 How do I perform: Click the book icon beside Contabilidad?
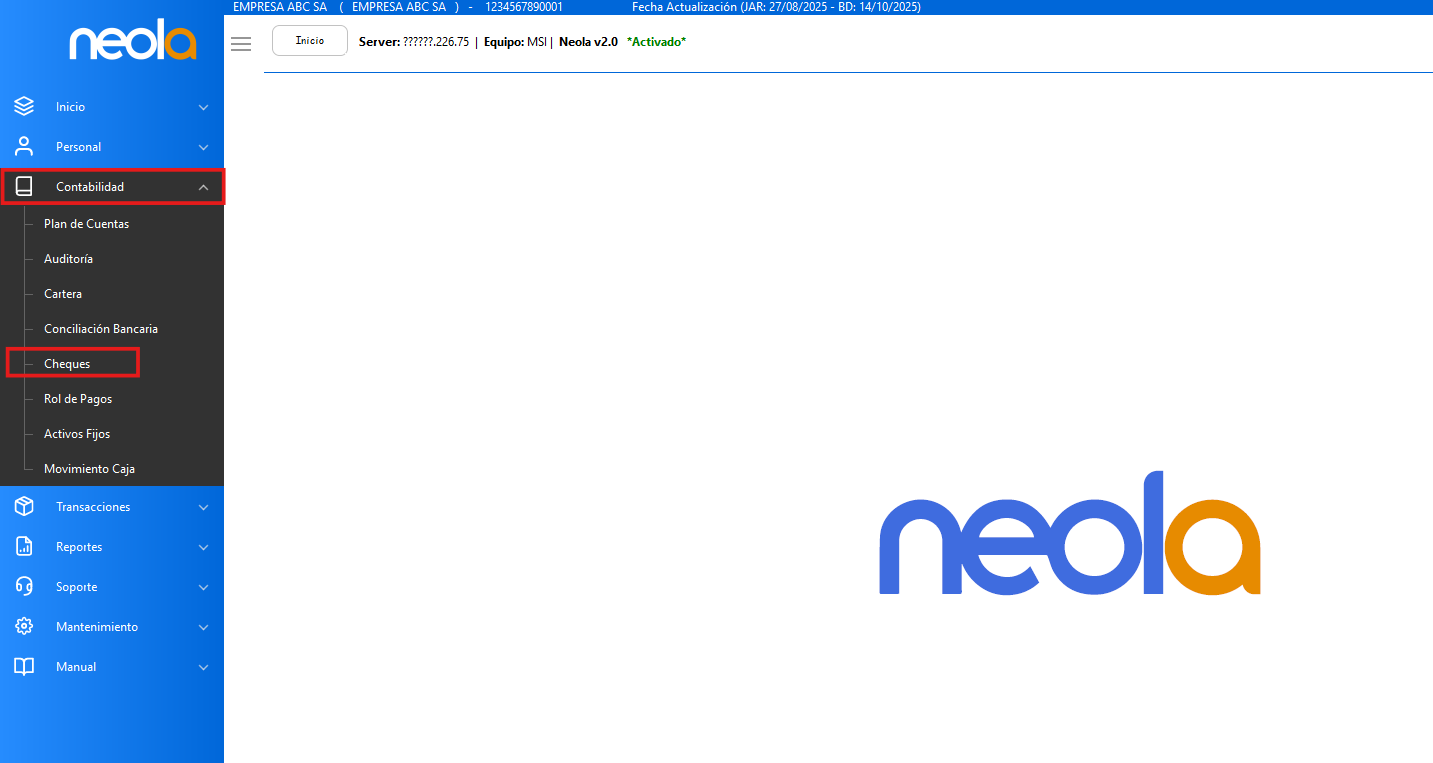pos(24,187)
